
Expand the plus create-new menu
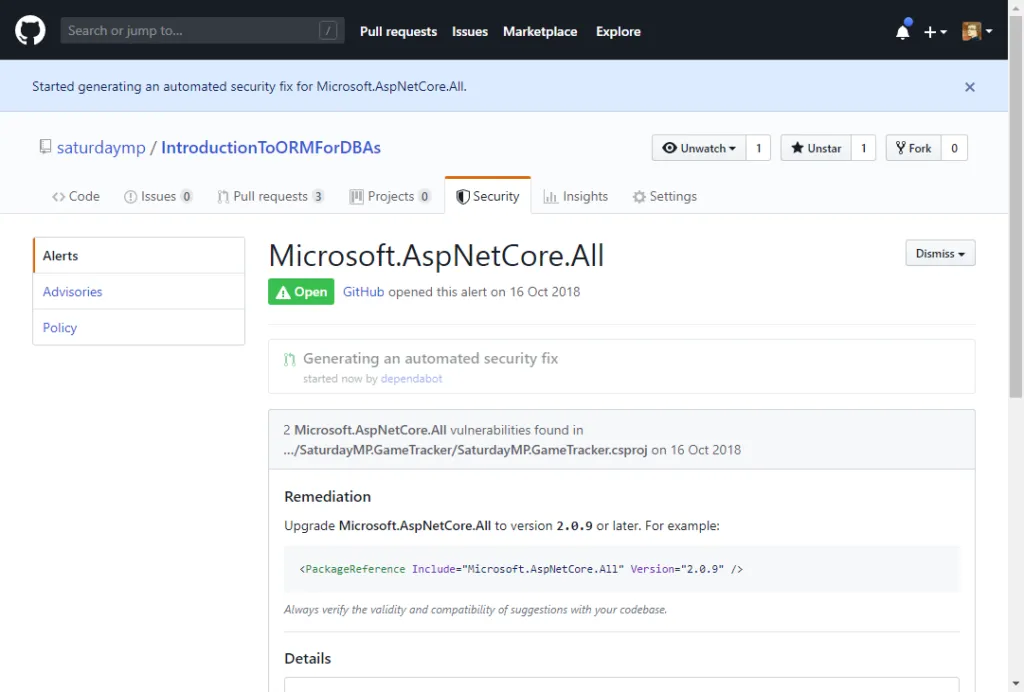[x=935, y=31]
